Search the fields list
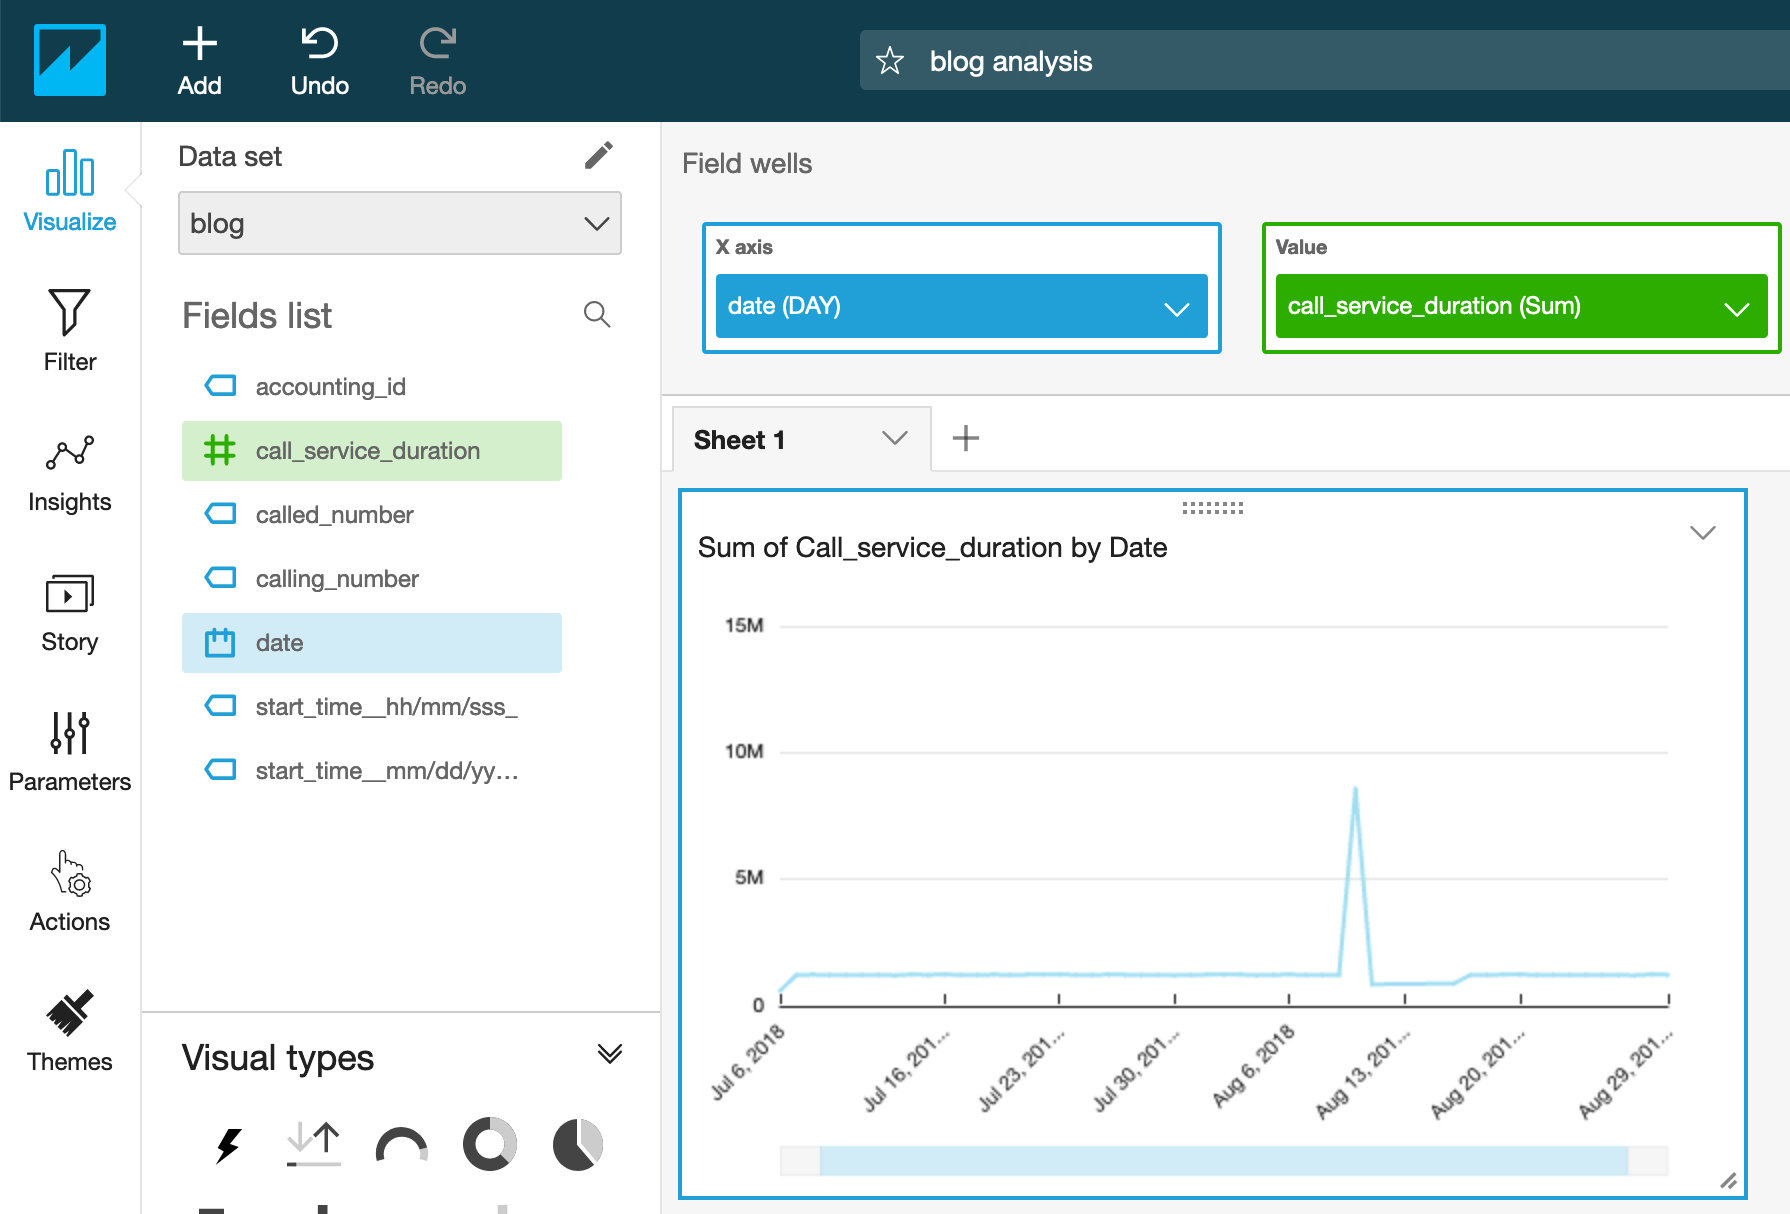This screenshot has width=1790, height=1214. click(x=597, y=314)
